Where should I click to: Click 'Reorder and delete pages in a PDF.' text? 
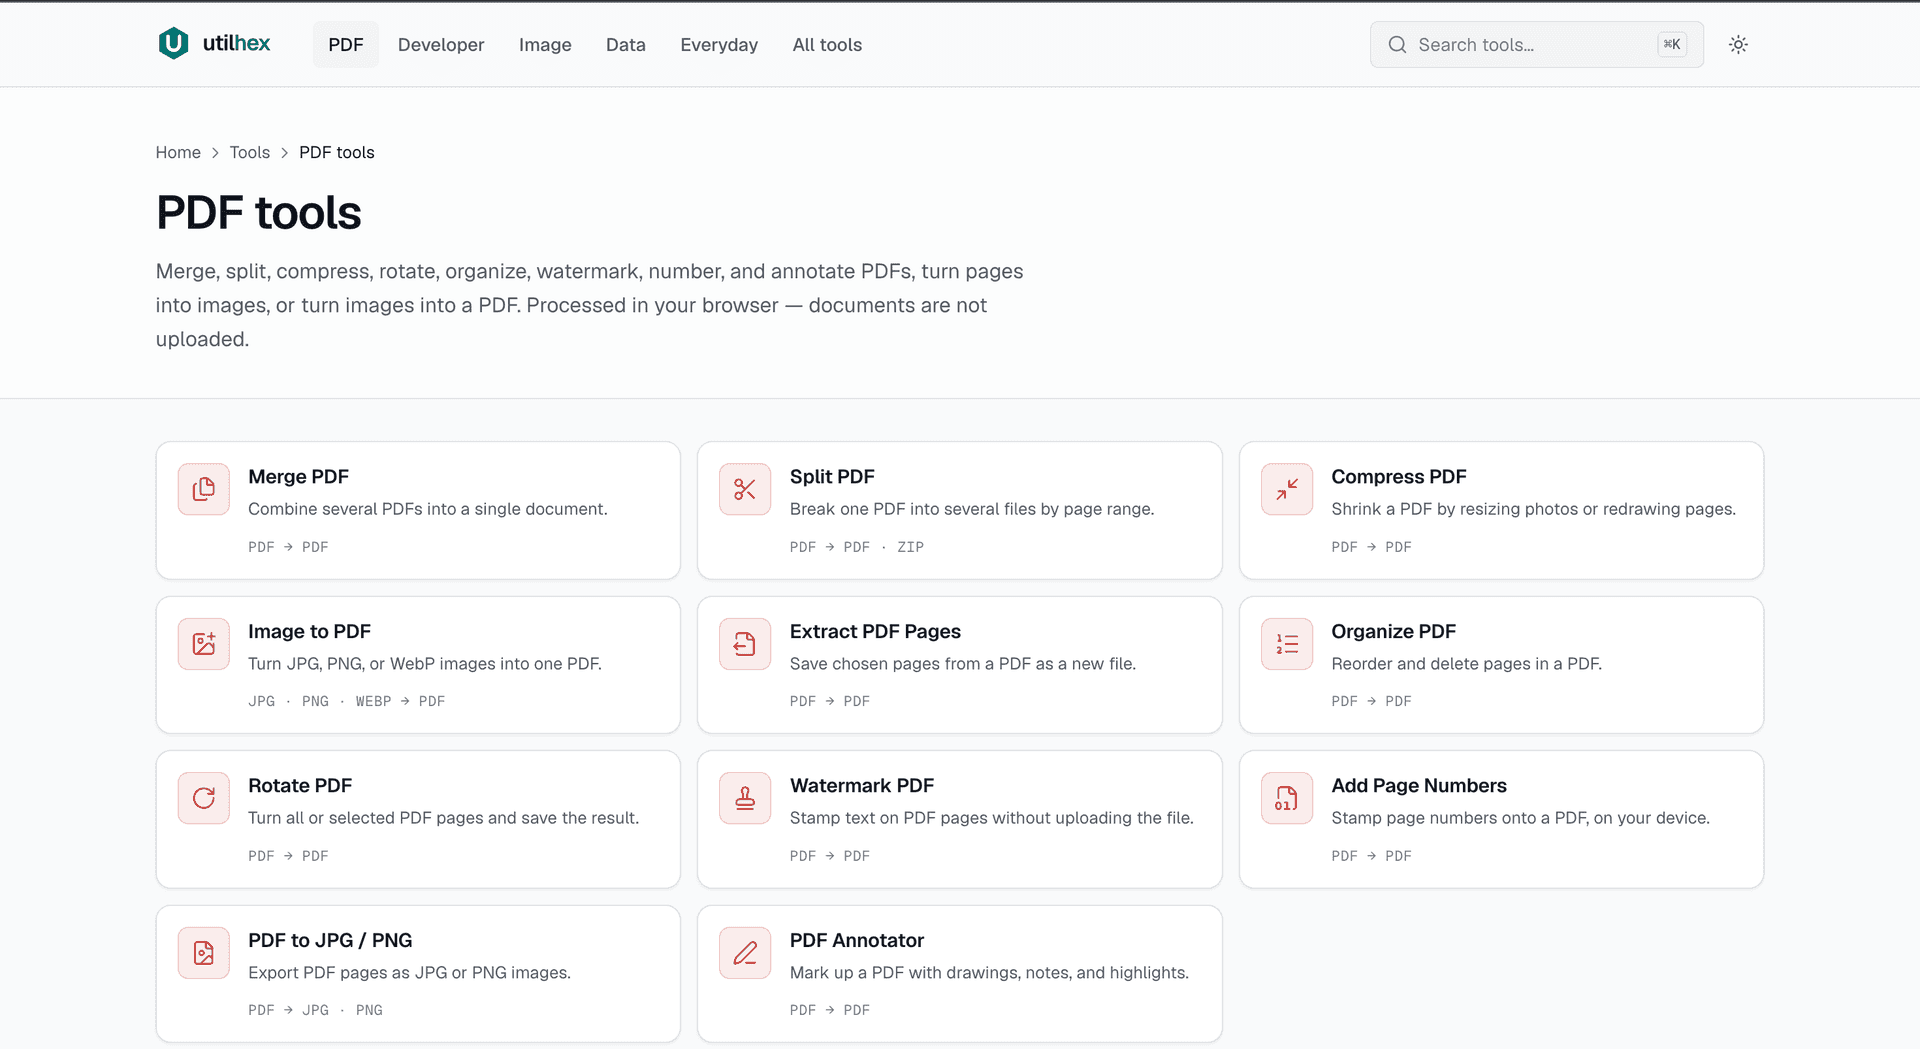point(1466,664)
